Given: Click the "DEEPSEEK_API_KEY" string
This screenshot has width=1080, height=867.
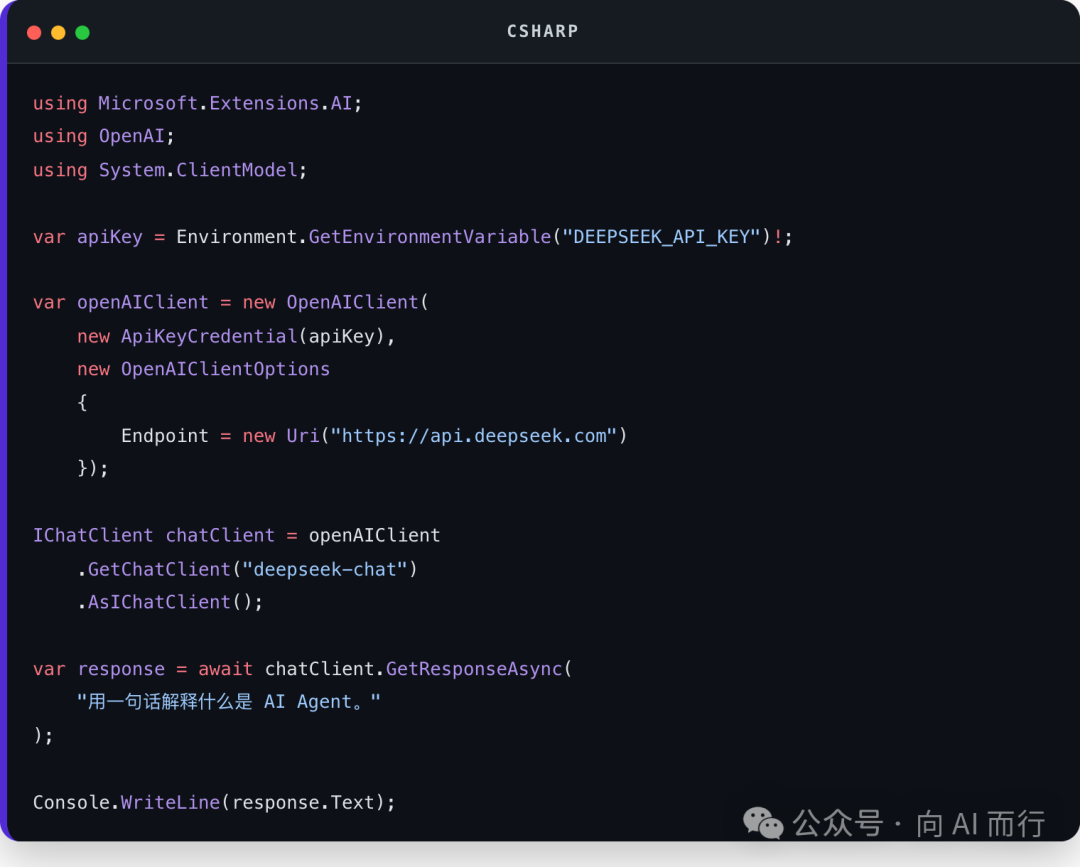Looking at the screenshot, I should pyautogui.click(x=661, y=237).
